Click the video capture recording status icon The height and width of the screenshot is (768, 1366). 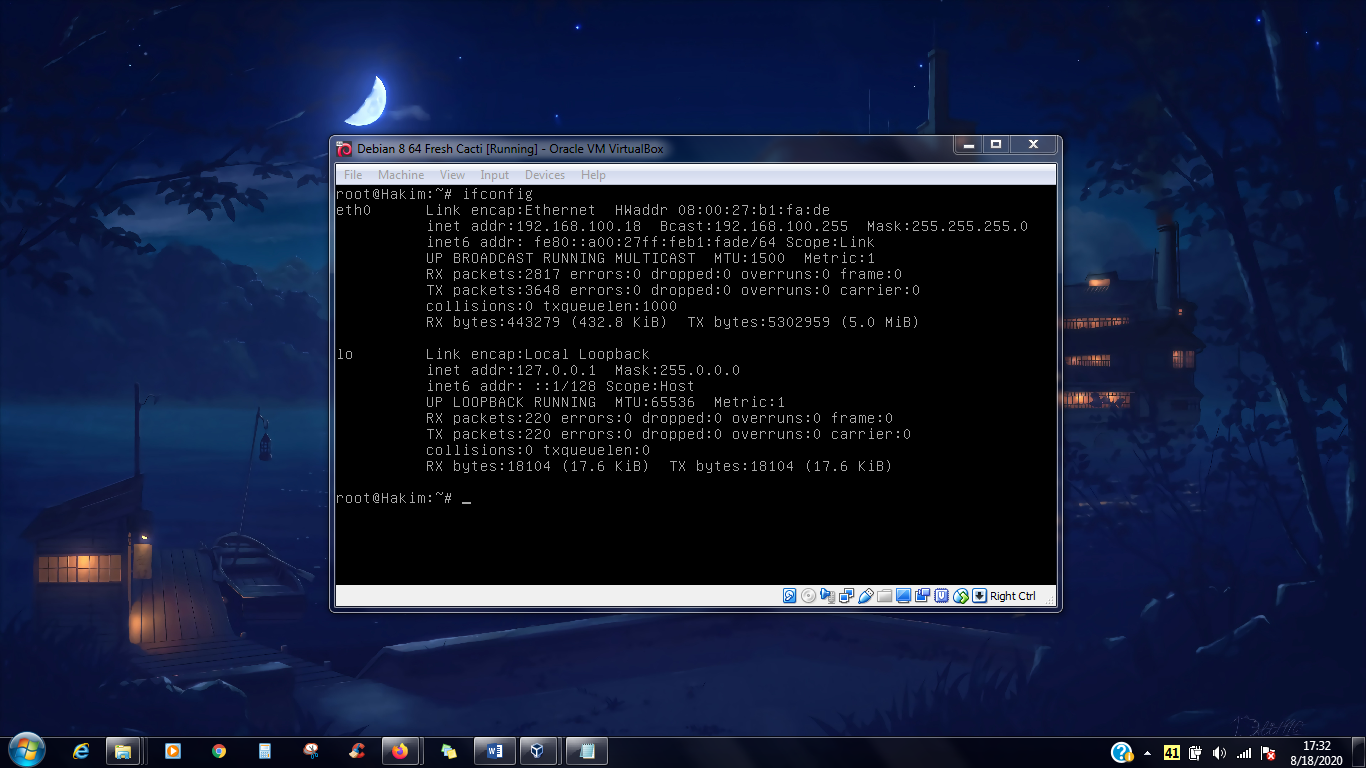[x=922, y=596]
